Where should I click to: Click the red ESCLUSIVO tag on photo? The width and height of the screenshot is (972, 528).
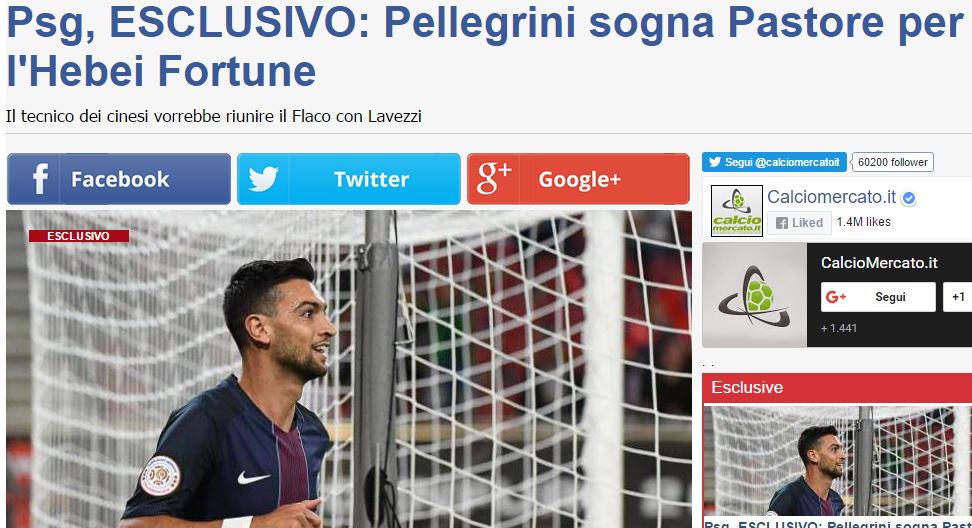(79, 236)
